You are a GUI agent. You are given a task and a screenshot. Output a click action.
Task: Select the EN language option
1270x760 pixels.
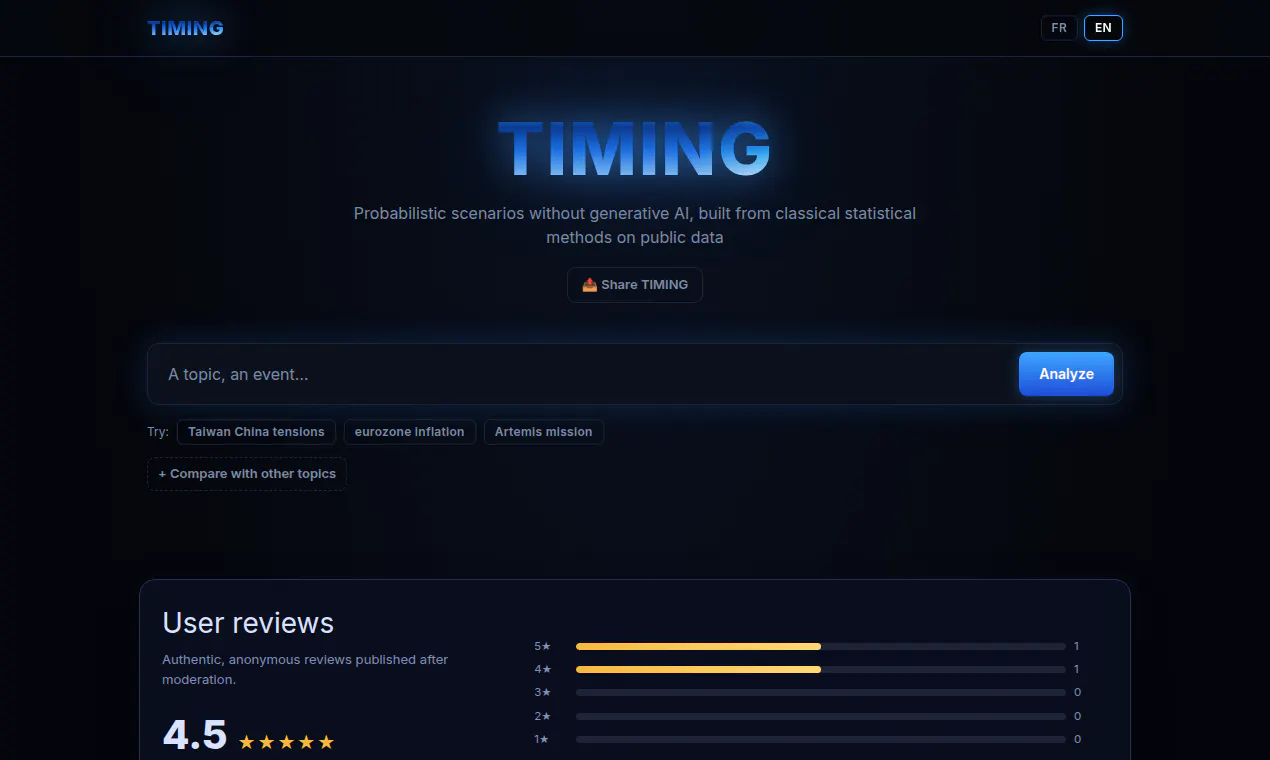click(1103, 28)
